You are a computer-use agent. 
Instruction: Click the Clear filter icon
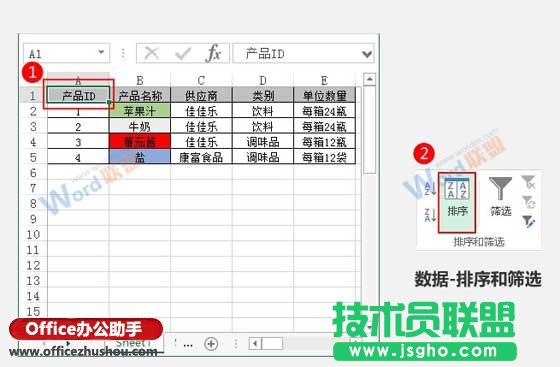529,181
